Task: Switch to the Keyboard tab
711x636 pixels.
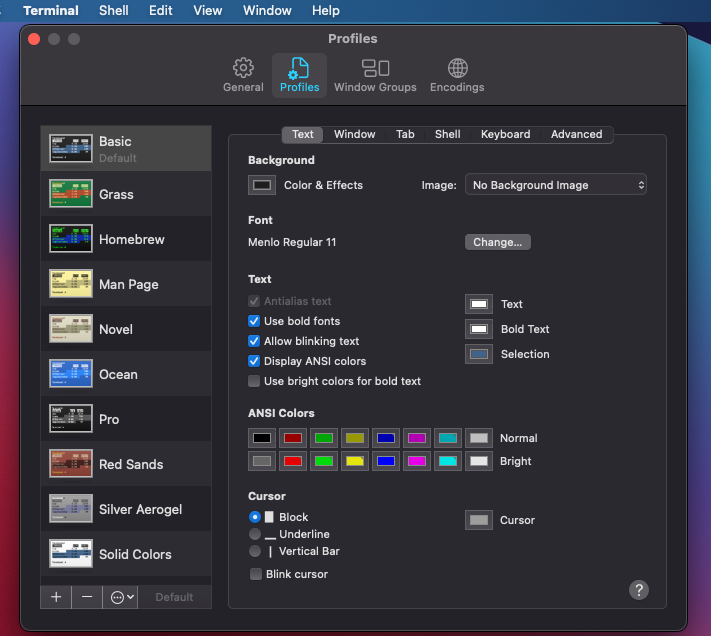Action: [x=505, y=134]
